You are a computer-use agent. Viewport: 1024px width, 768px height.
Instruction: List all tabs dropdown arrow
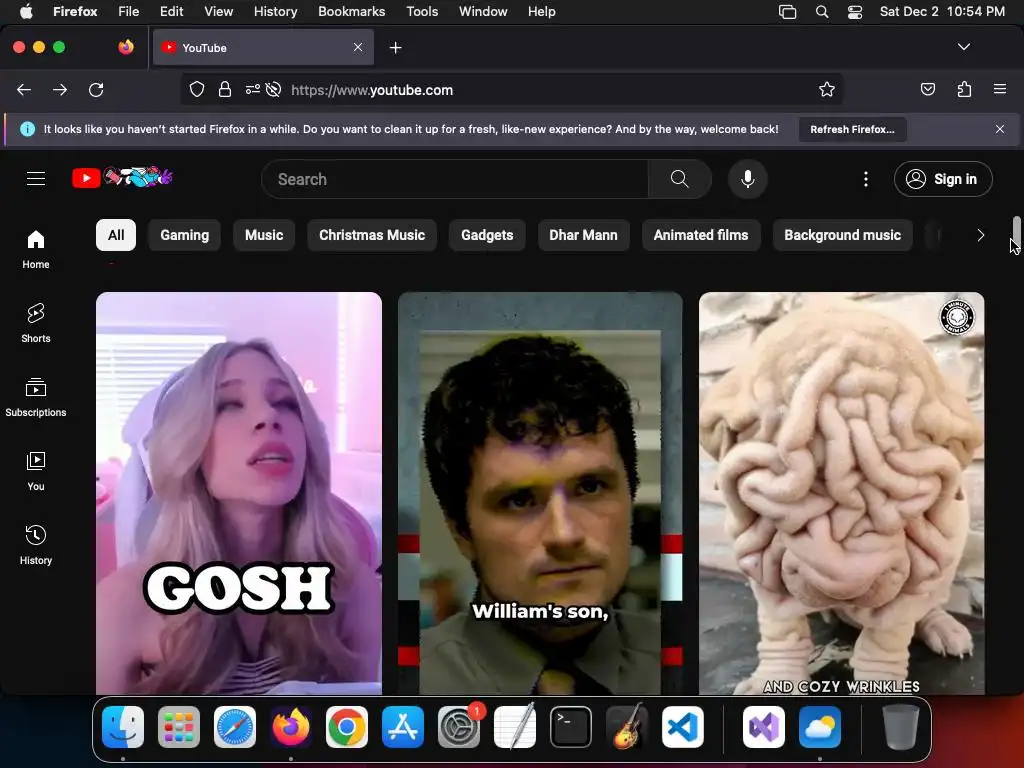click(x=964, y=47)
